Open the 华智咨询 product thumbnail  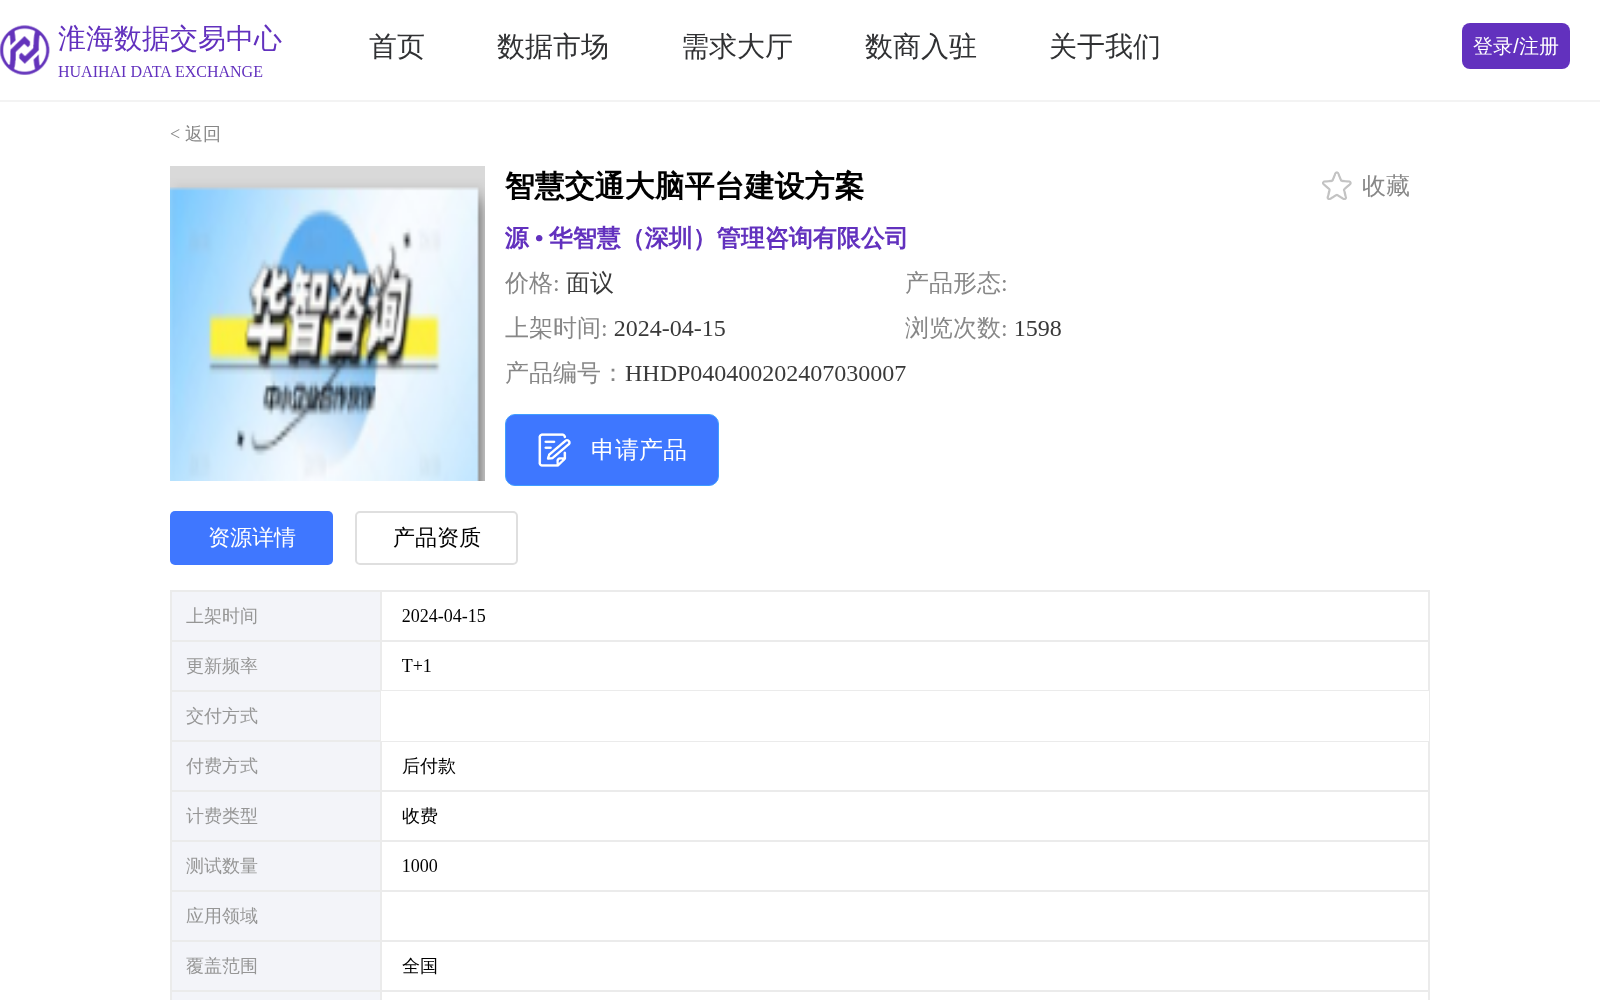tap(327, 323)
